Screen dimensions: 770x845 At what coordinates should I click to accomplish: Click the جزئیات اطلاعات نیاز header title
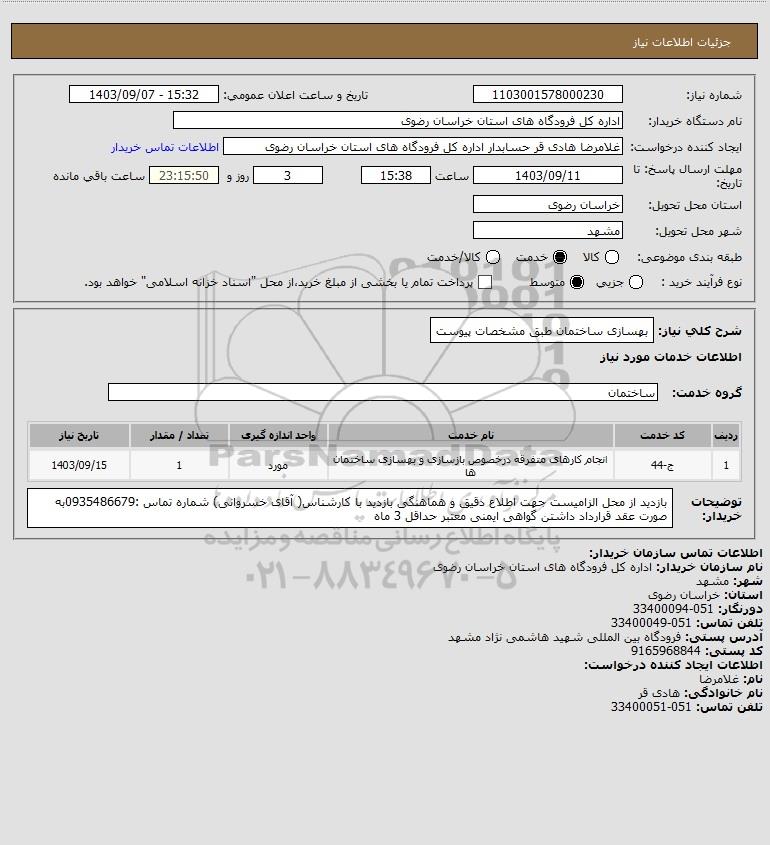click(682, 42)
